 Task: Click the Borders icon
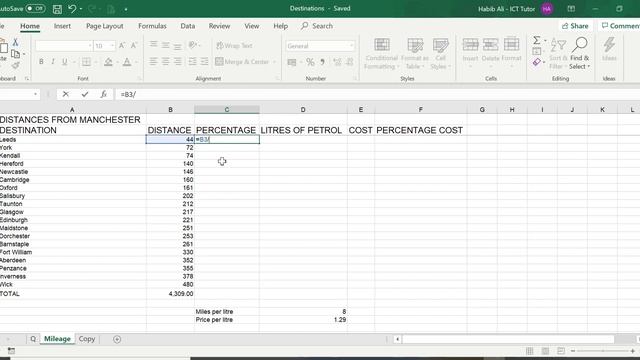[86, 62]
